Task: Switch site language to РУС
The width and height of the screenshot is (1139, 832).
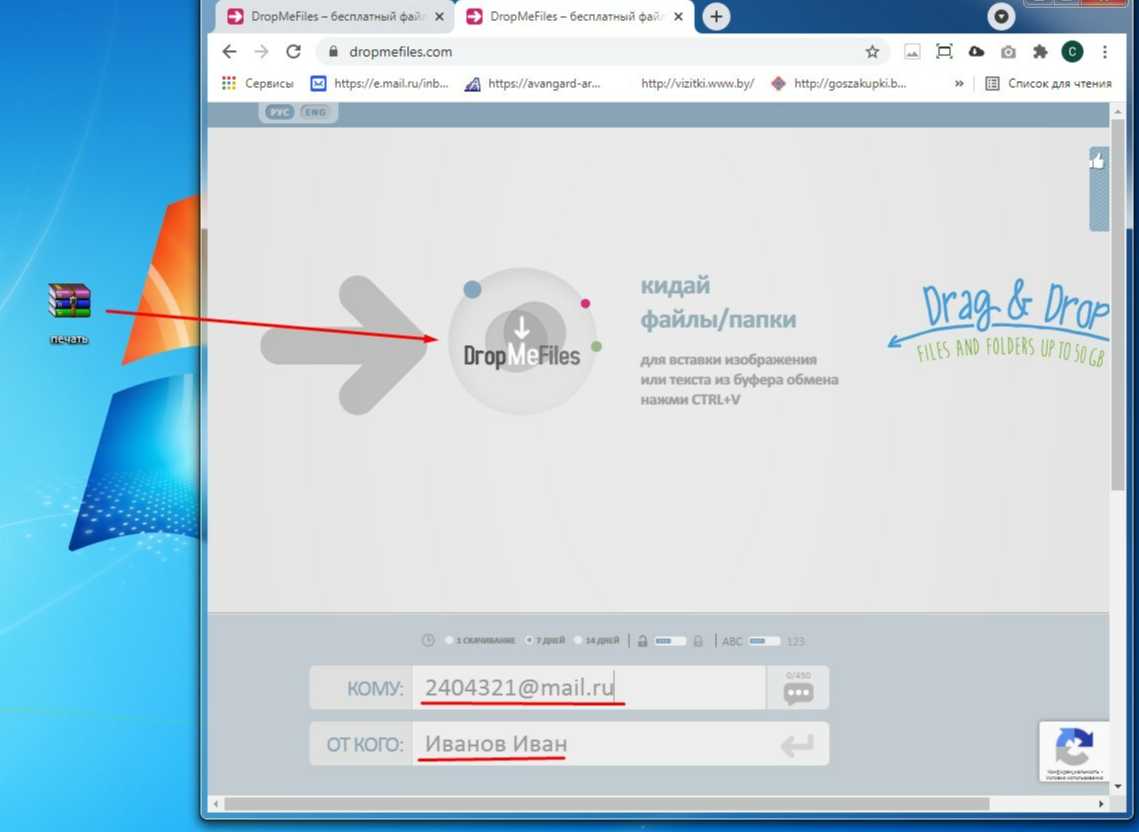Action: click(280, 112)
